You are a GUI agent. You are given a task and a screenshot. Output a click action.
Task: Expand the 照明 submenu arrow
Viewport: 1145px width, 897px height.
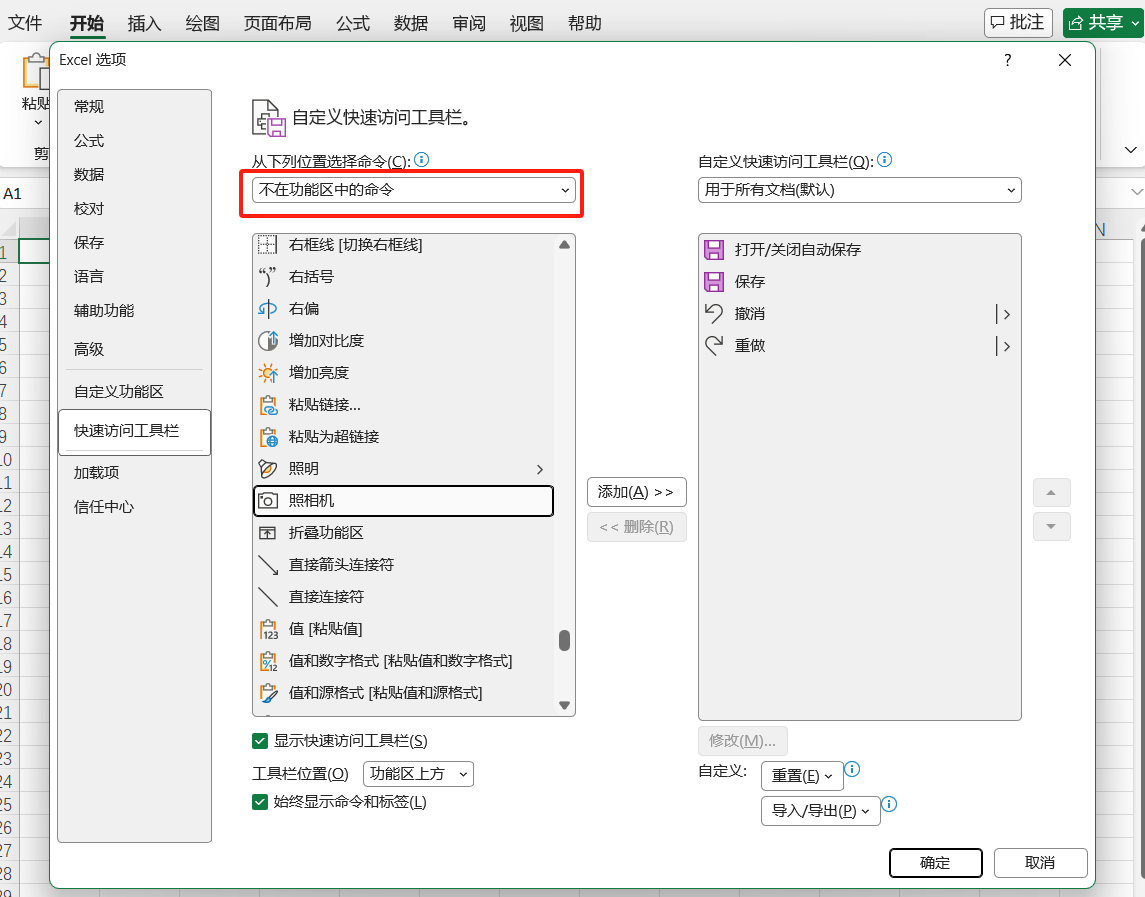click(539, 468)
